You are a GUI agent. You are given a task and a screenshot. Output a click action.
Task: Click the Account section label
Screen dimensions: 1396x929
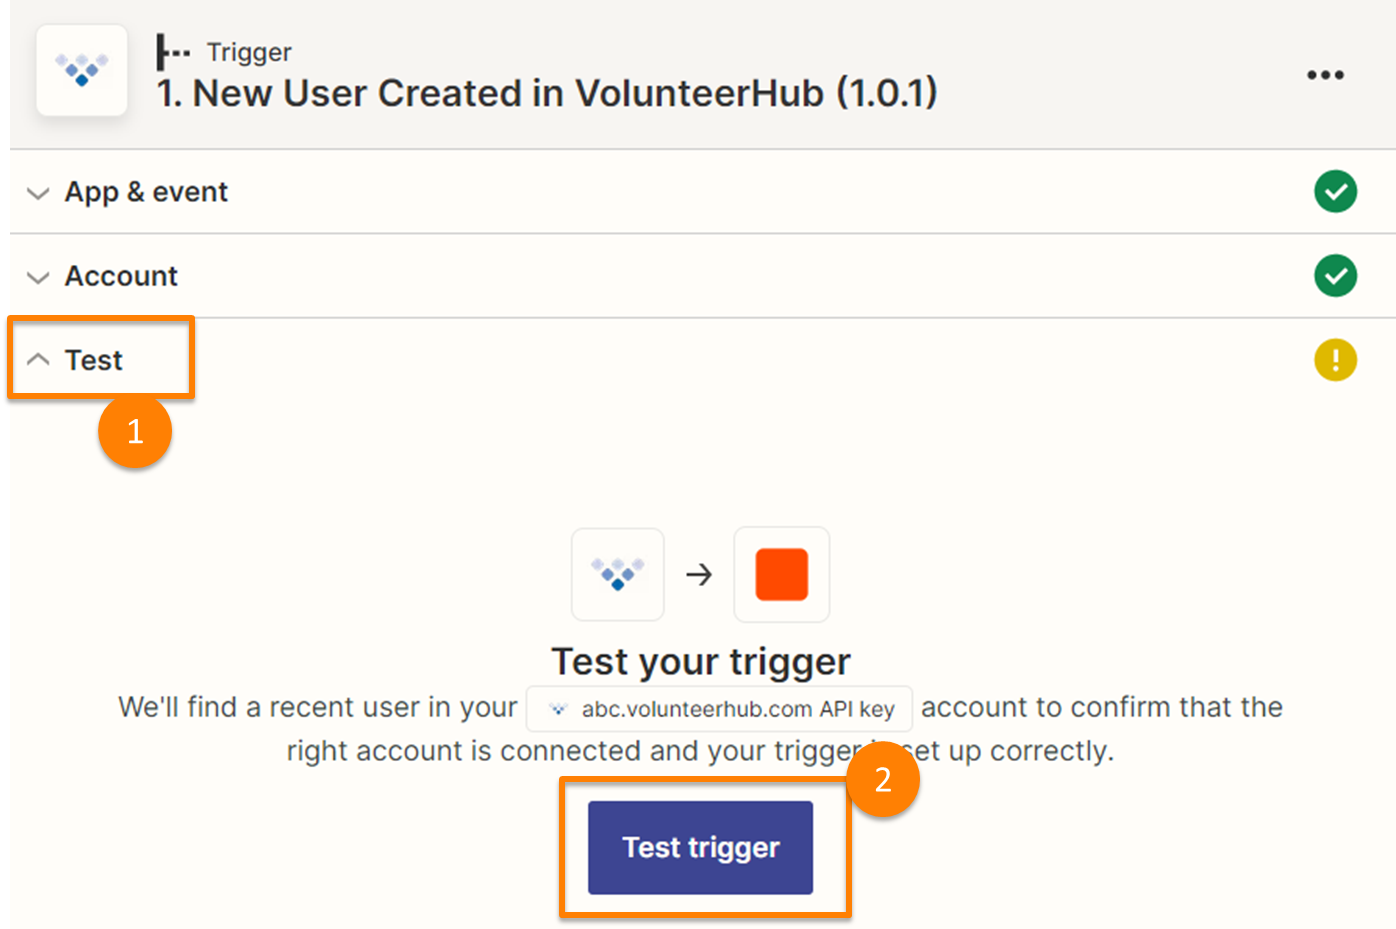pos(121,276)
